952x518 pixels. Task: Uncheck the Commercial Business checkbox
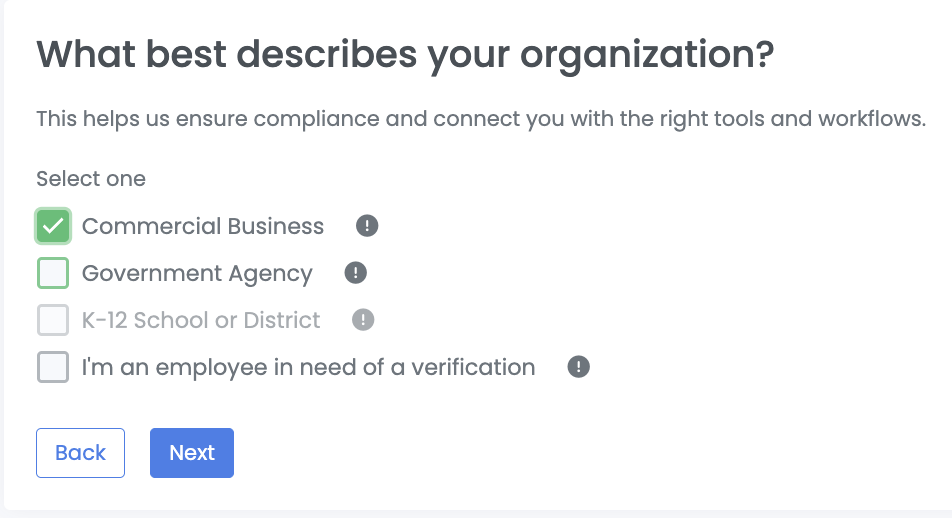point(53,226)
